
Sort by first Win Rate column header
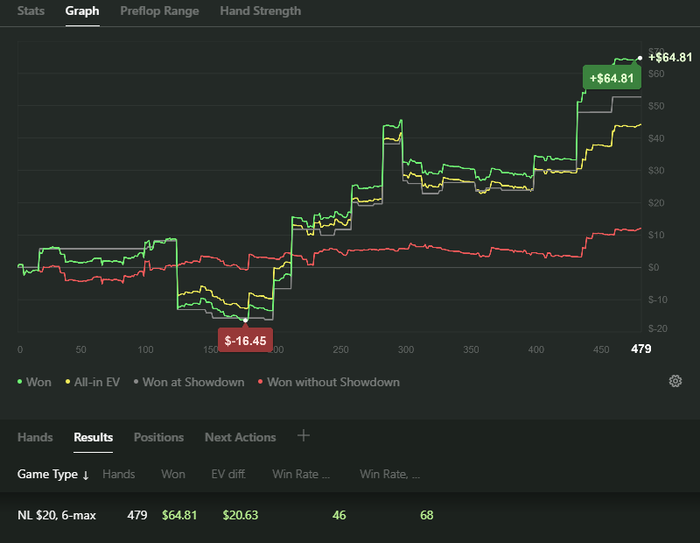coord(301,474)
